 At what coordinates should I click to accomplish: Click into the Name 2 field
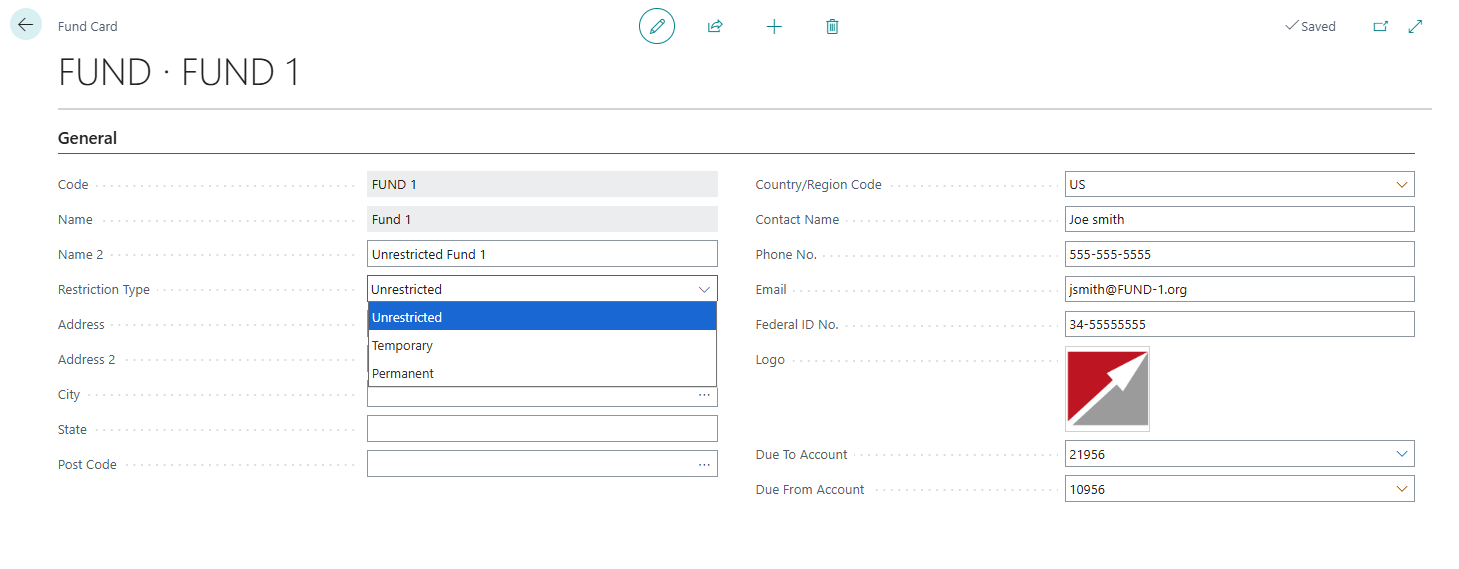tap(541, 254)
